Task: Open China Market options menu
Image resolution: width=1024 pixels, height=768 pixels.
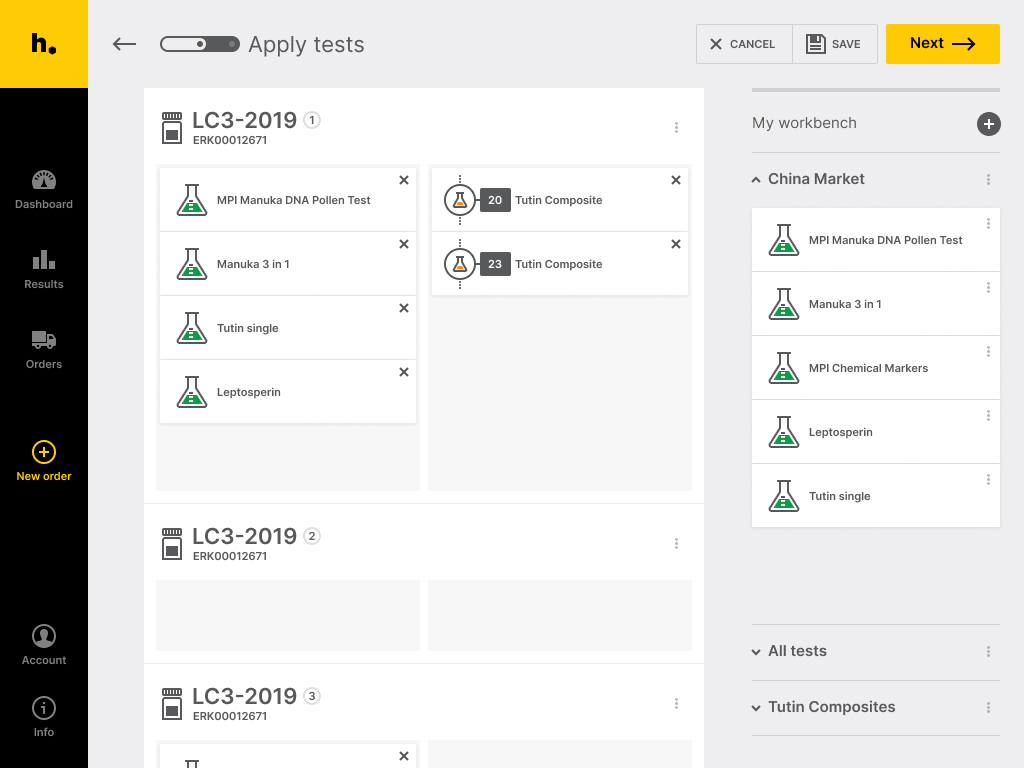Action: (988, 180)
